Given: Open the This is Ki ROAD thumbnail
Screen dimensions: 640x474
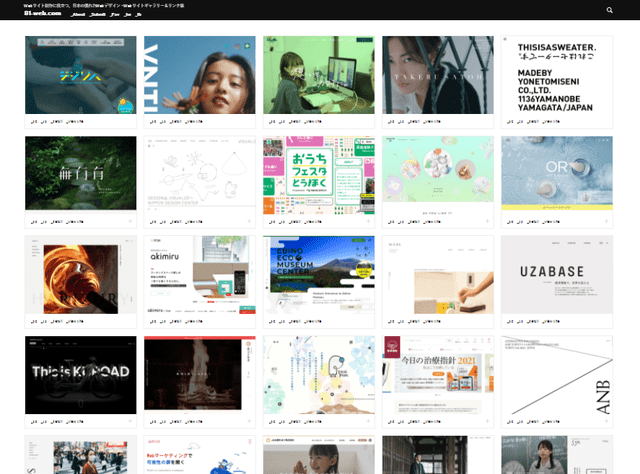Looking at the screenshot, I should coord(81,375).
